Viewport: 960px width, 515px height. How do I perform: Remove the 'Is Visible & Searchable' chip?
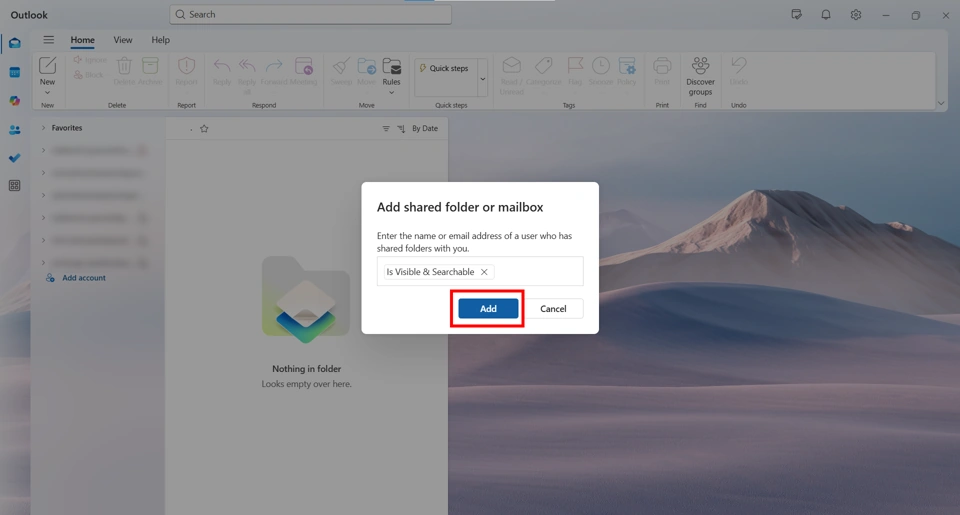[x=484, y=272]
